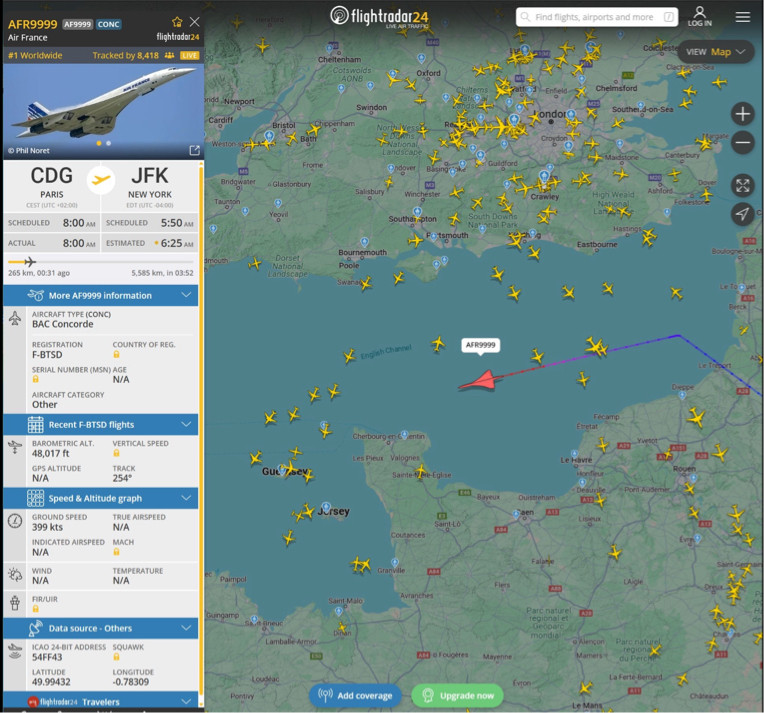Click the search magnifier icon
The width and height of the screenshot is (764, 713).
click(x=525, y=17)
